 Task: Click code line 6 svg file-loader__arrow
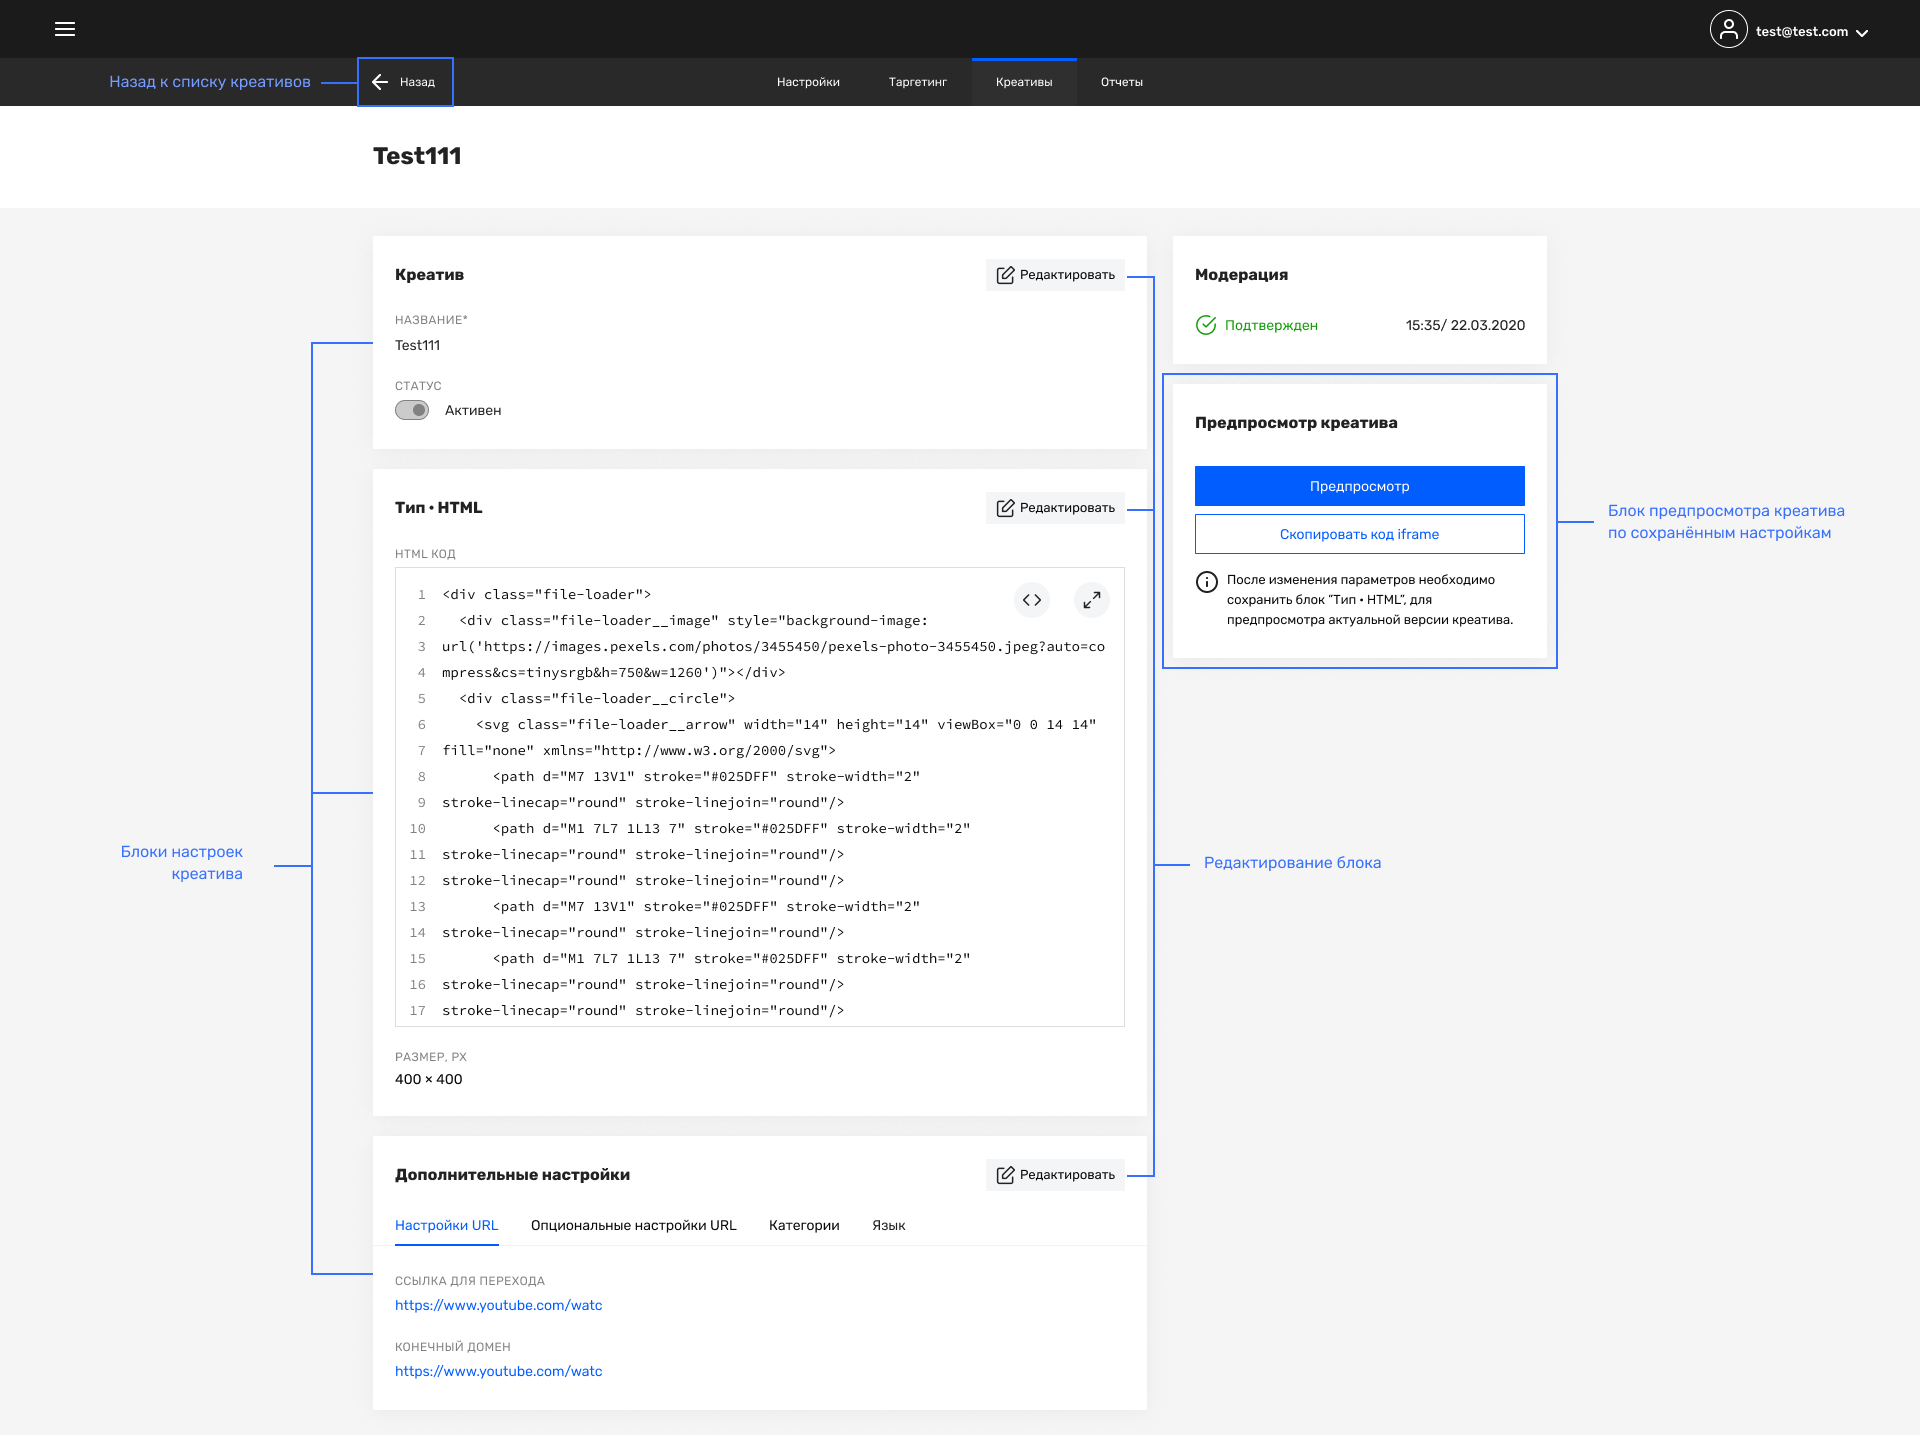pos(786,724)
